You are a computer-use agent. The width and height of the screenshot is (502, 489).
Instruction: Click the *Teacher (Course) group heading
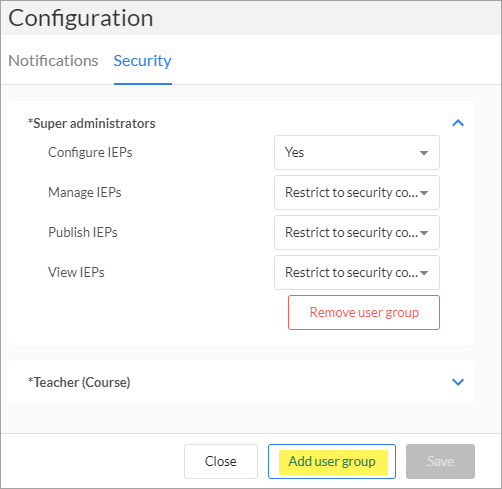79,382
